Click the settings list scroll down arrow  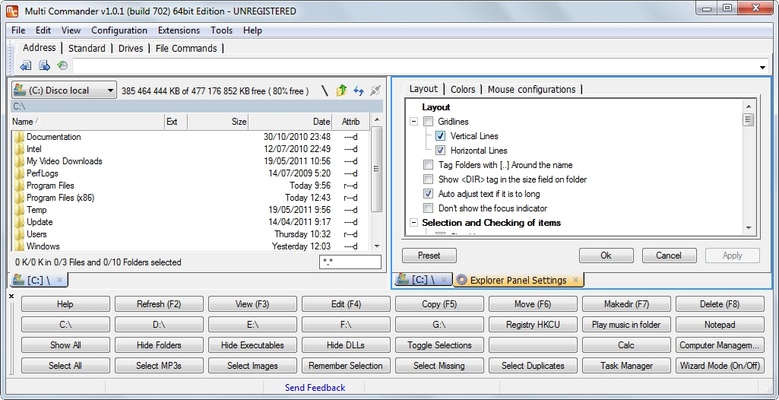pos(748,228)
